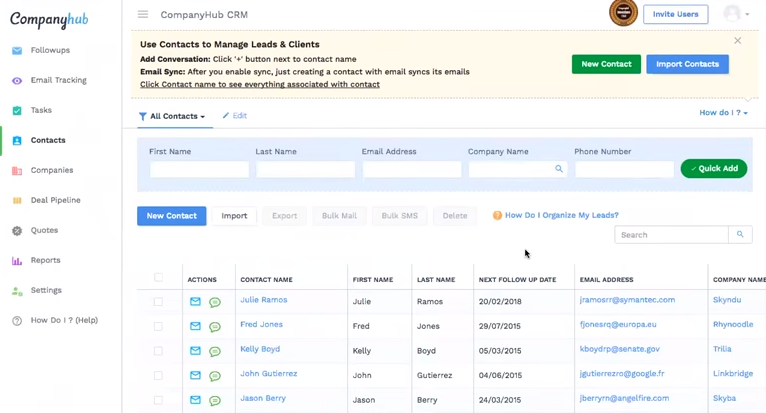Select the checkbox next to Kelly Boyd

pyautogui.click(x=158, y=351)
